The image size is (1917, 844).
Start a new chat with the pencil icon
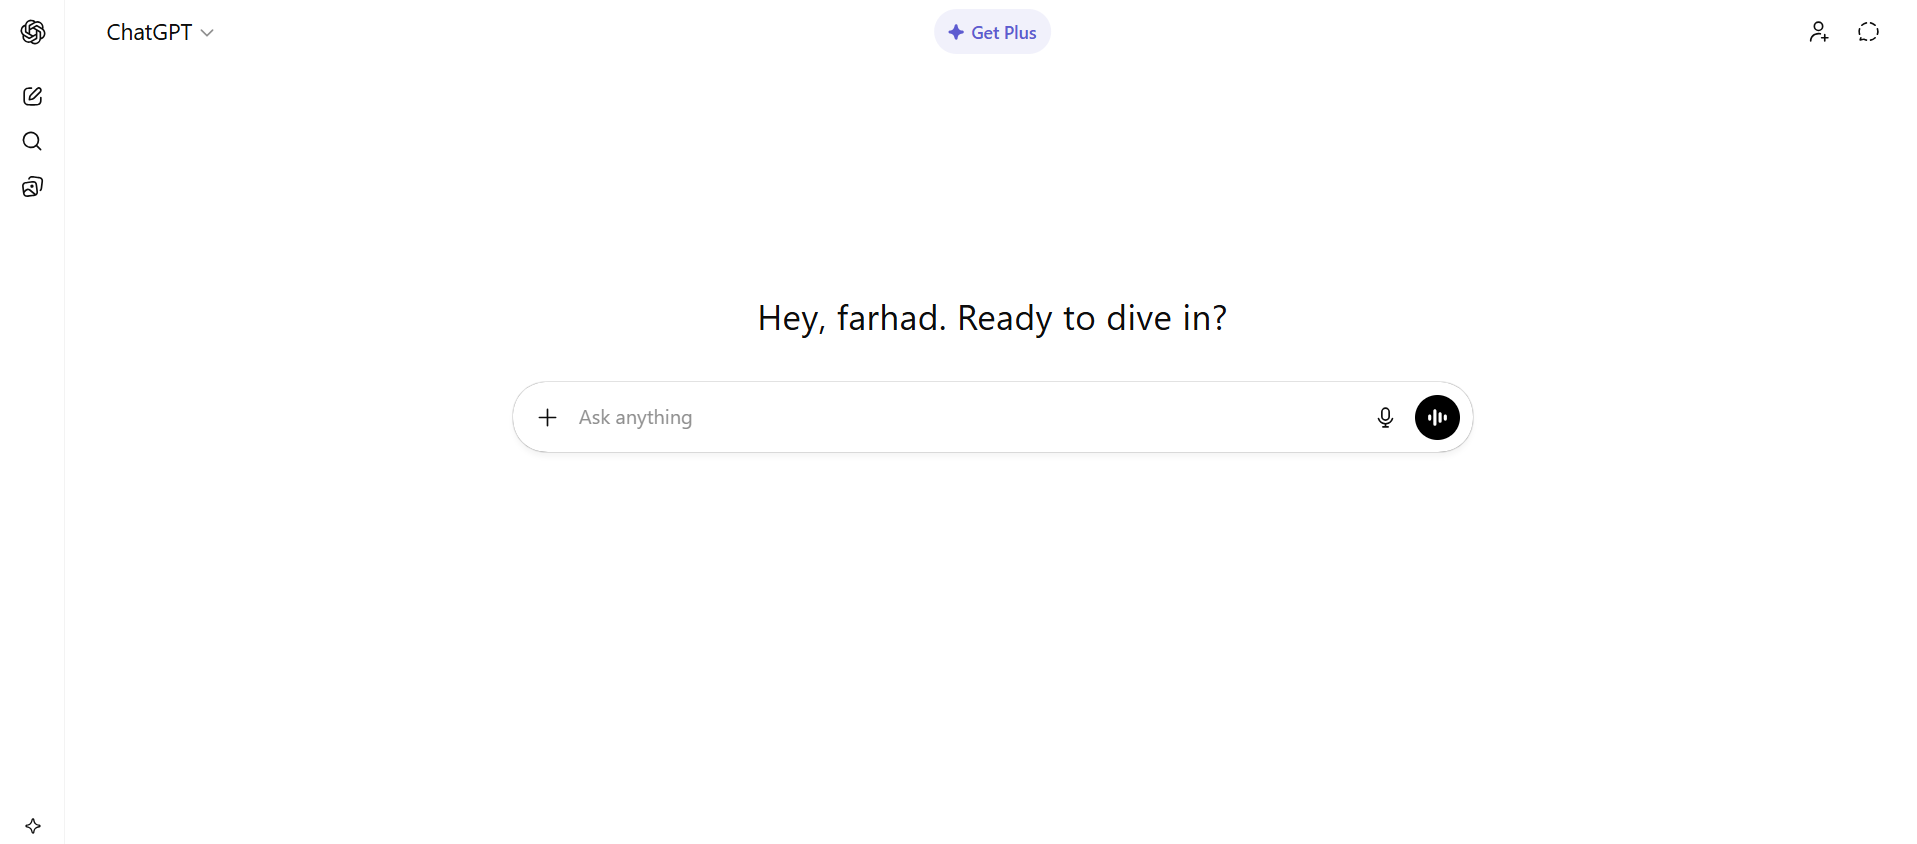click(32, 96)
